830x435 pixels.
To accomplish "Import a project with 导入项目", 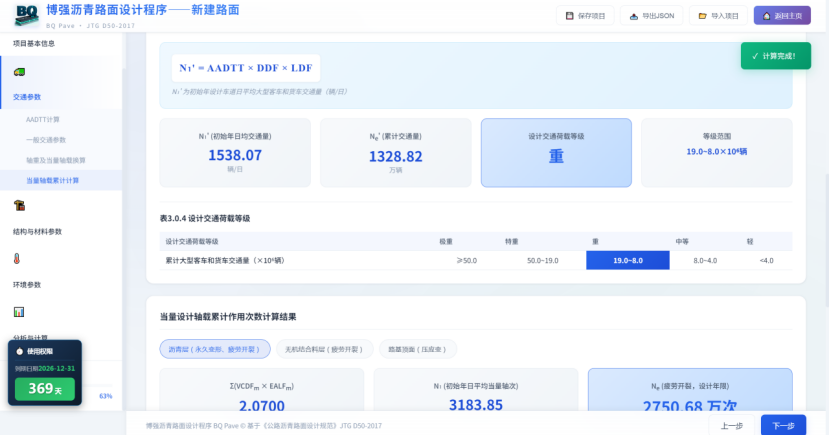I will (x=718, y=16).
